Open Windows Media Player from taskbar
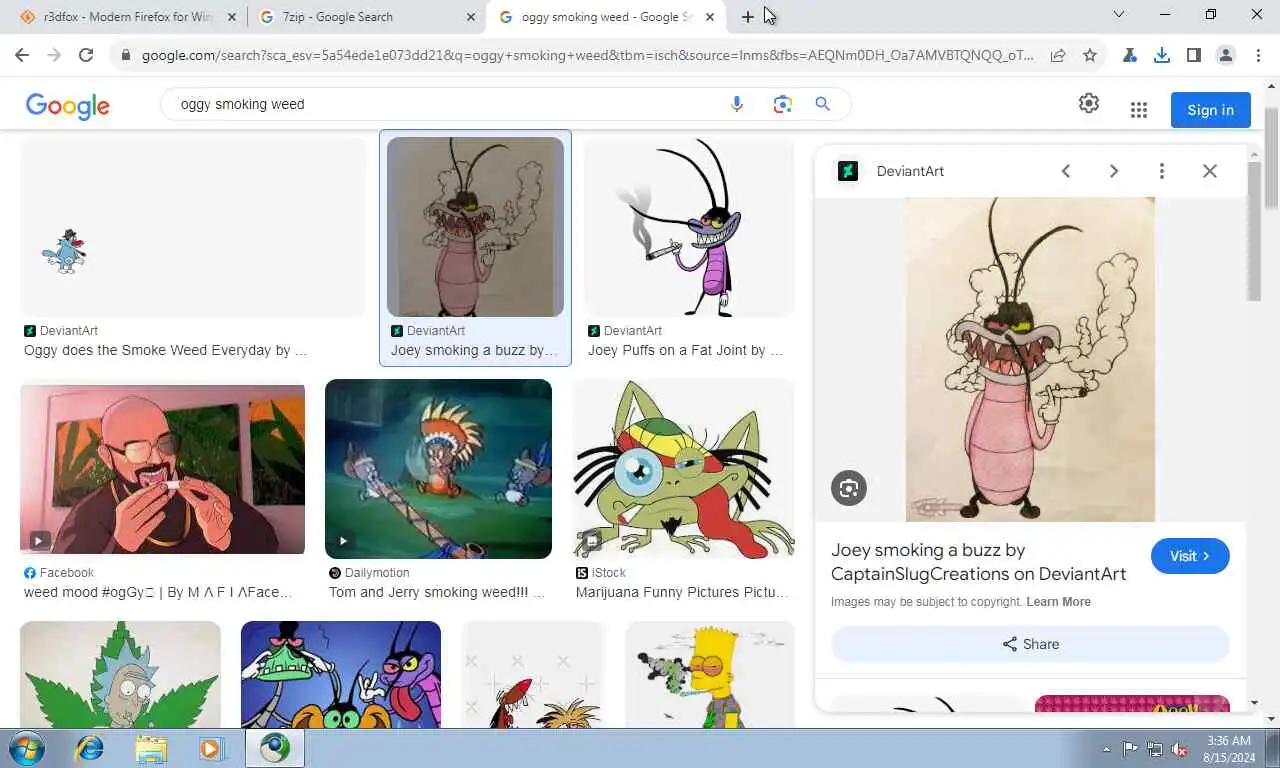1280x768 pixels. pos(212,748)
